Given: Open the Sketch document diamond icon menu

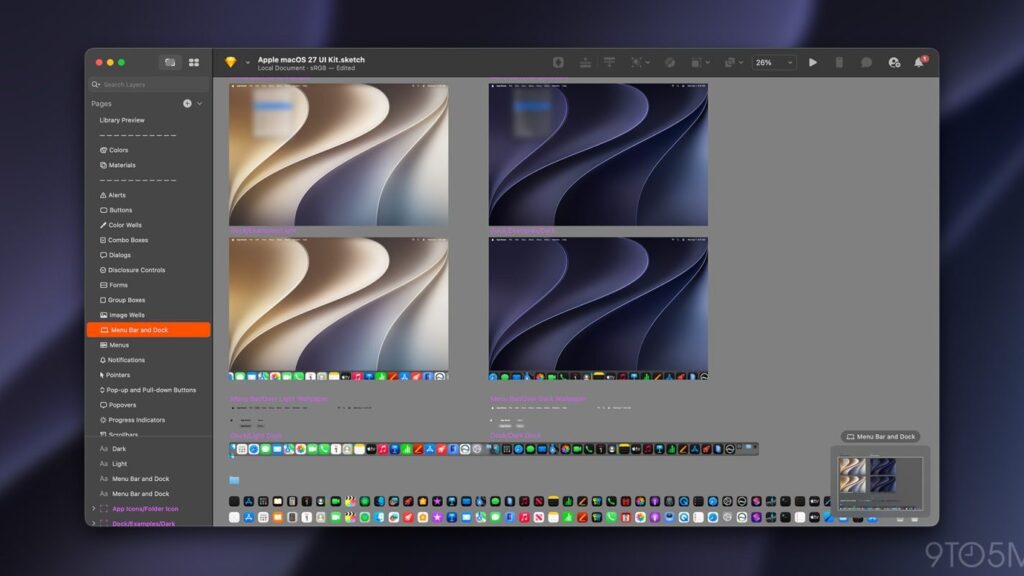Looking at the screenshot, I should 231,62.
